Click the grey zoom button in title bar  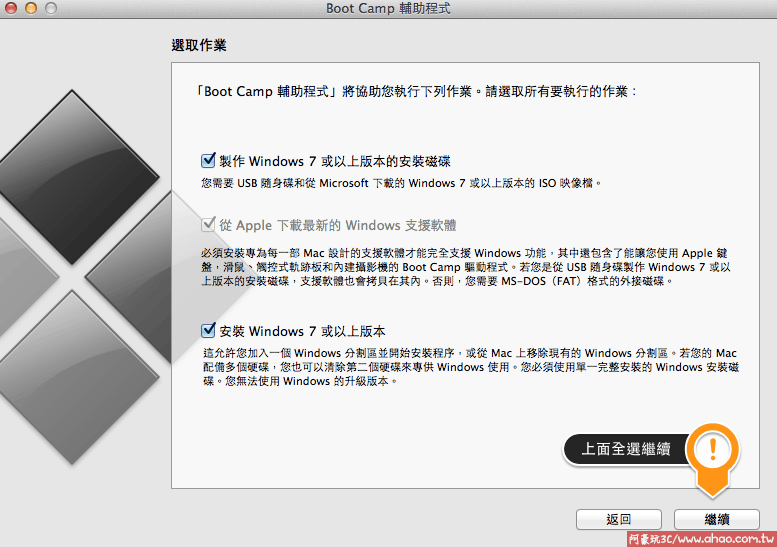(x=51, y=8)
